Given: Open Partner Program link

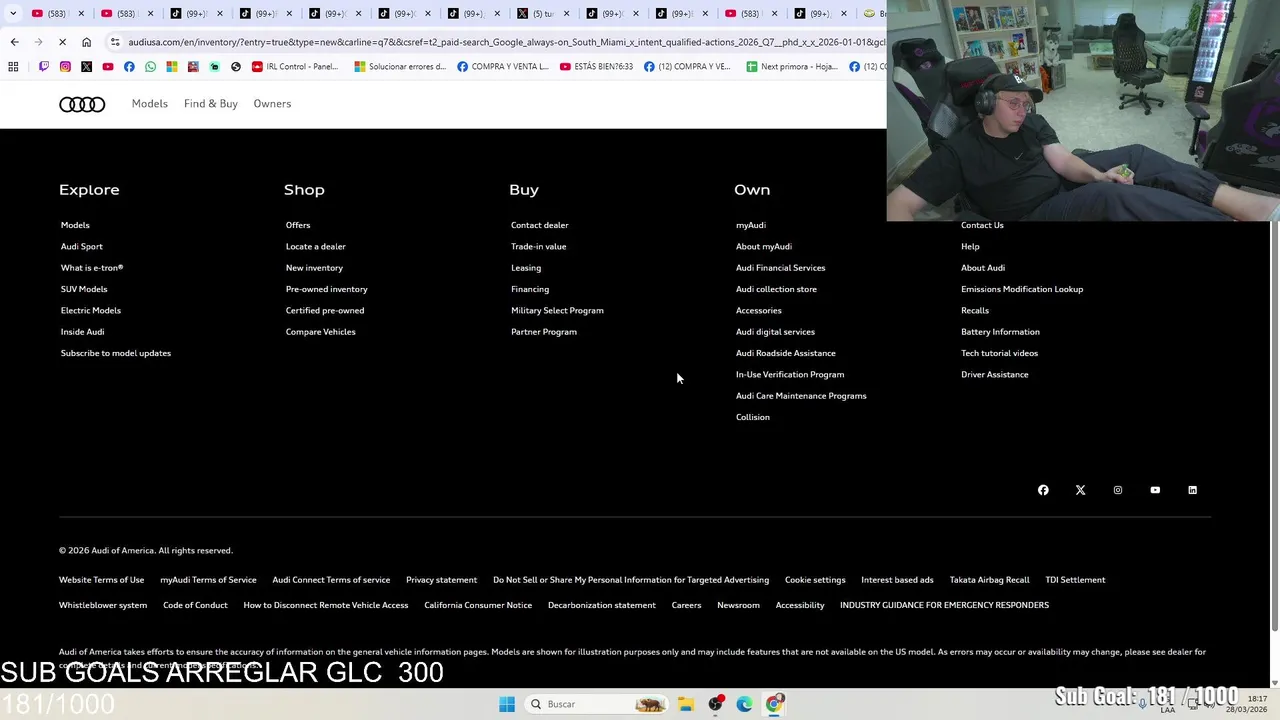Looking at the screenshot, I should [544, 332].
